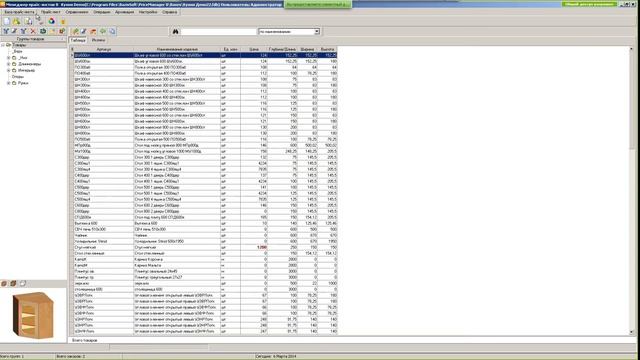The image size is (640, 360).
Task: Select the 'Длинномеры' folder label
Action: pos(29,64)
